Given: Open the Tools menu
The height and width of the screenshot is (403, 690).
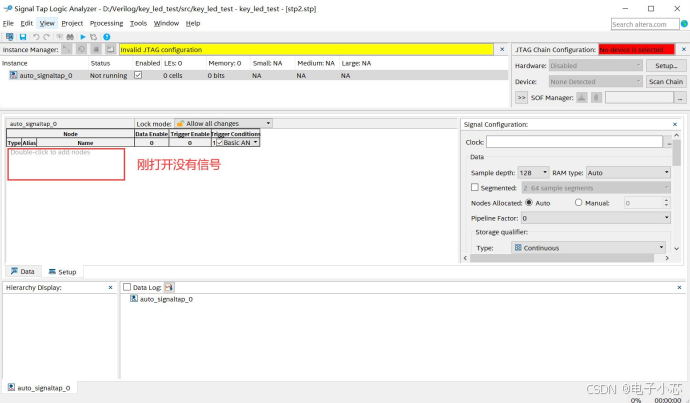Looking at the screenshot, I should click(x=138, y=23).
